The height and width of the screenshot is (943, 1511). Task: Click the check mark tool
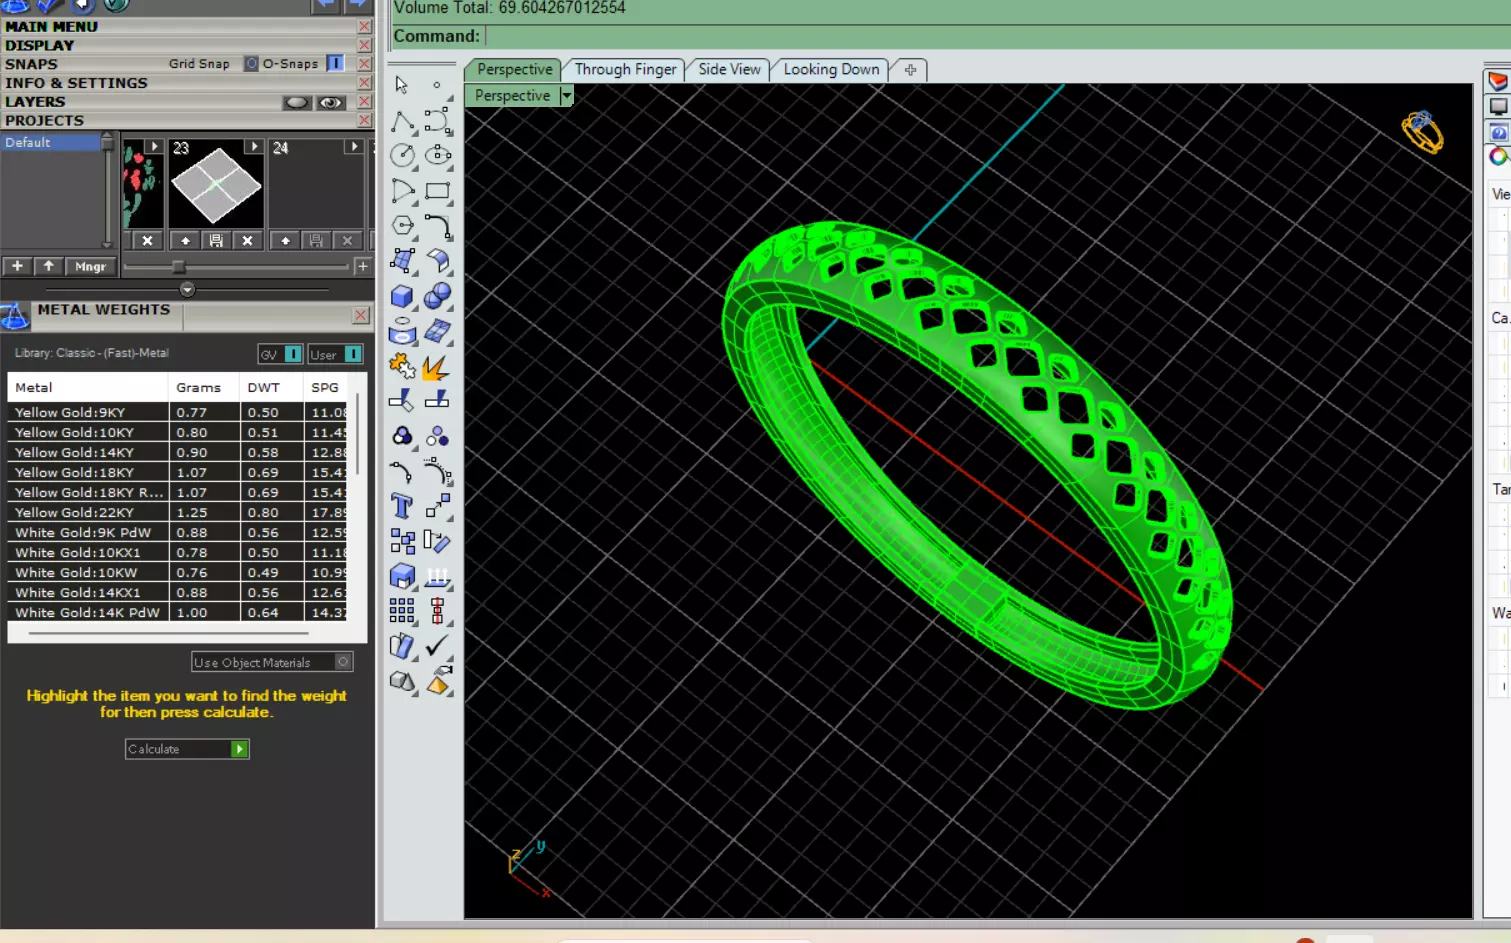(437, 646)
